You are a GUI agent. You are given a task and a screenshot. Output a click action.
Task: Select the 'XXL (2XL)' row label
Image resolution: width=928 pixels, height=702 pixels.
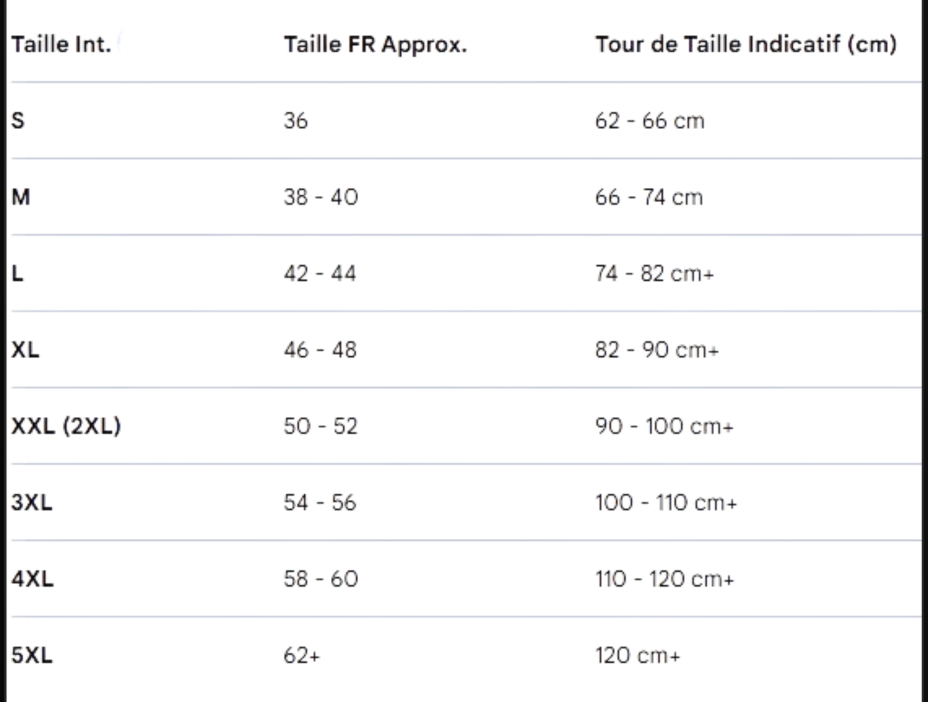coord(65,426)
